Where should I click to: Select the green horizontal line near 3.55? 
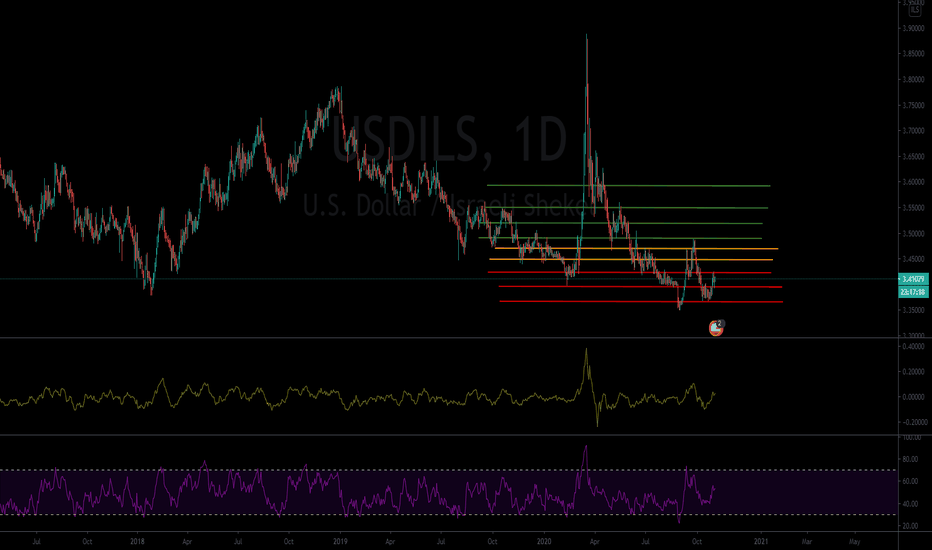tap(625, 208)
